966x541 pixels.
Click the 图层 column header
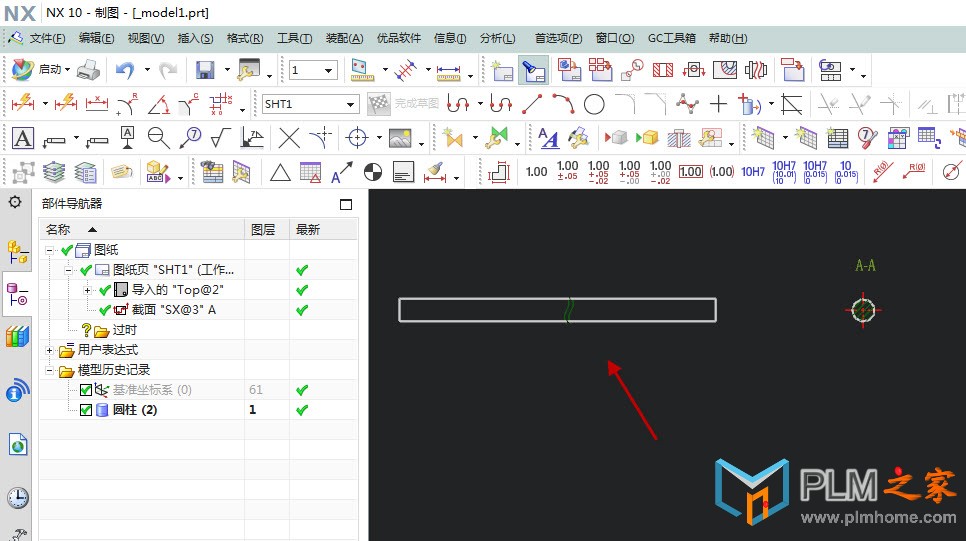267,230
